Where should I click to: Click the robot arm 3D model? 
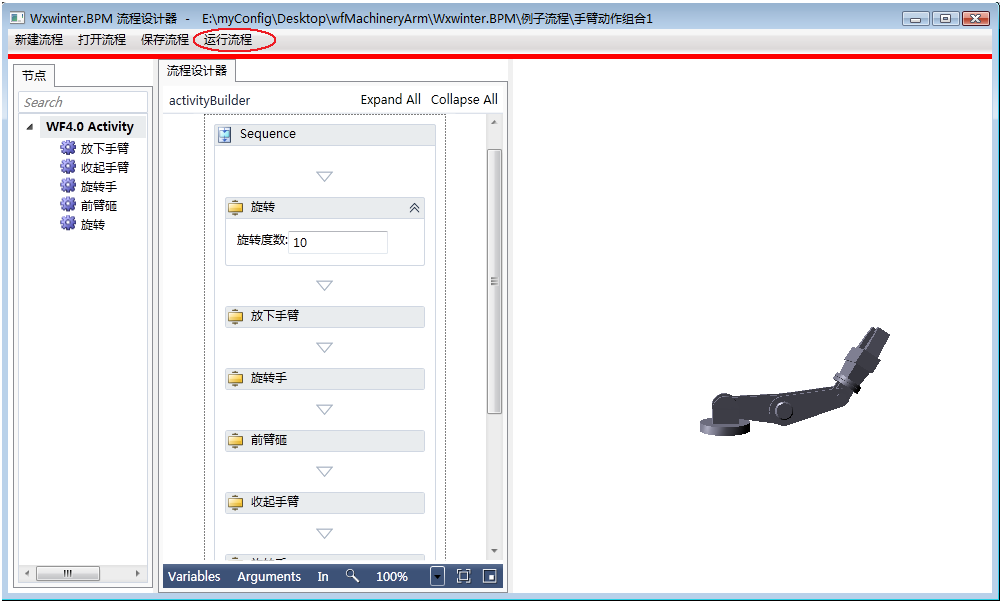[794, 383]
